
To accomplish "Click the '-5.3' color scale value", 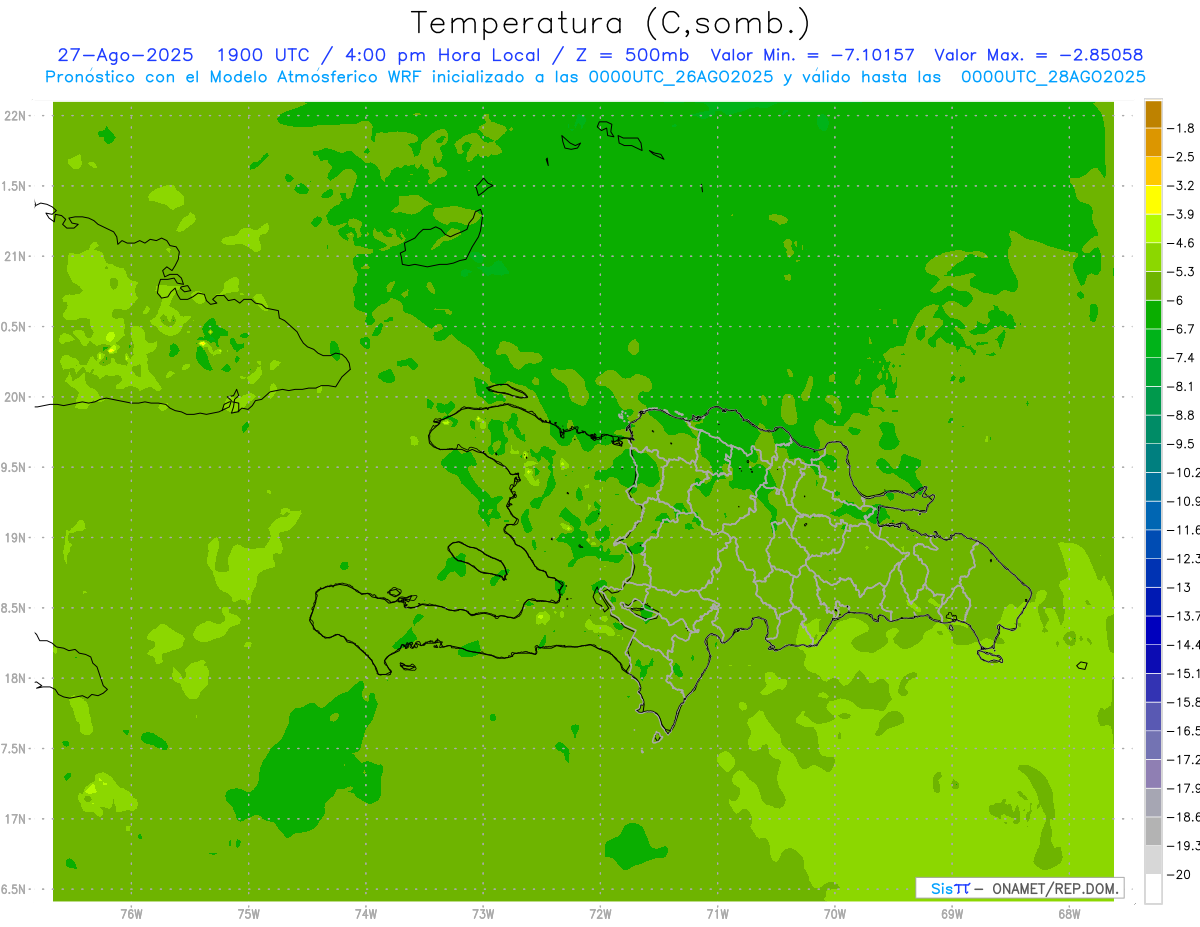I will pyautogui.click(x=1180, y=272).
